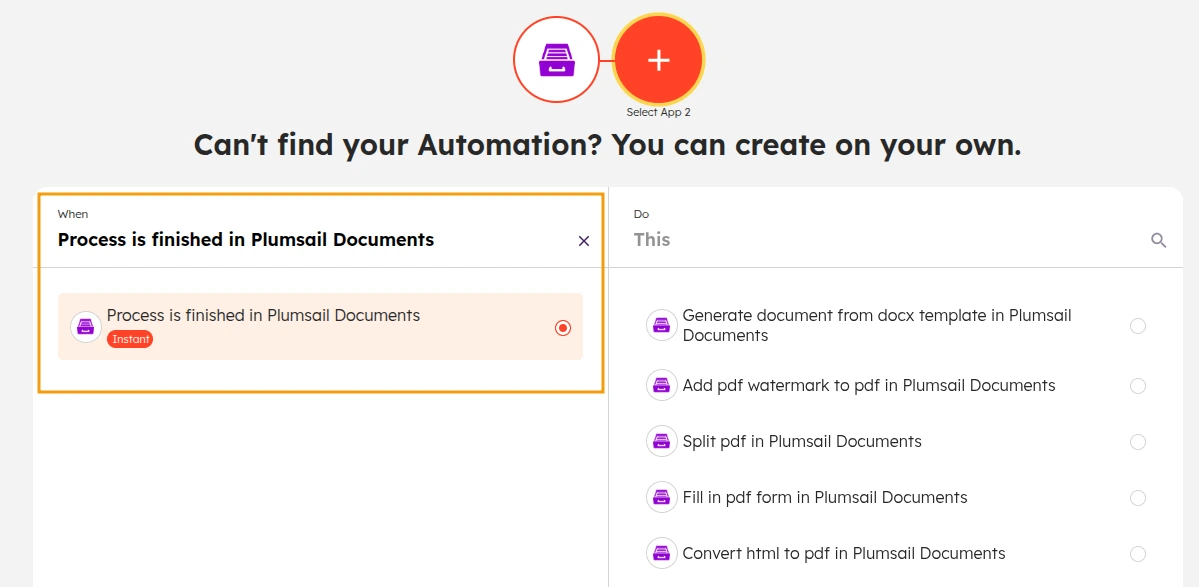
Task: Click 'Add pdf watermark to pdf' action text
Action: pyautogui.click(x=869, y=385)
